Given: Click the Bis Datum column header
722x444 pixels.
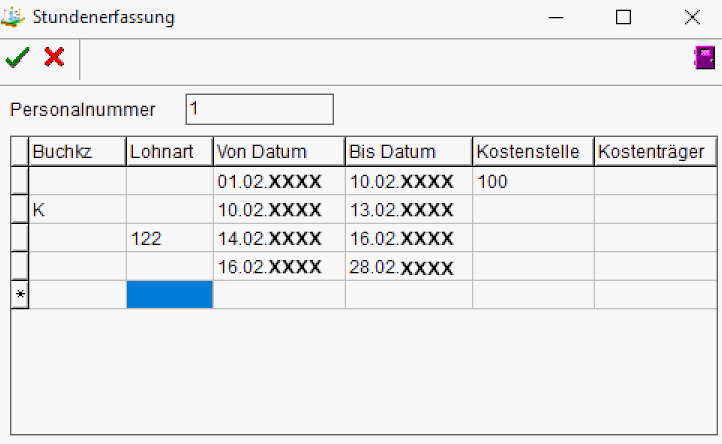Looking at the screenshot, I should pyautogui.click(x=408, y=152).
